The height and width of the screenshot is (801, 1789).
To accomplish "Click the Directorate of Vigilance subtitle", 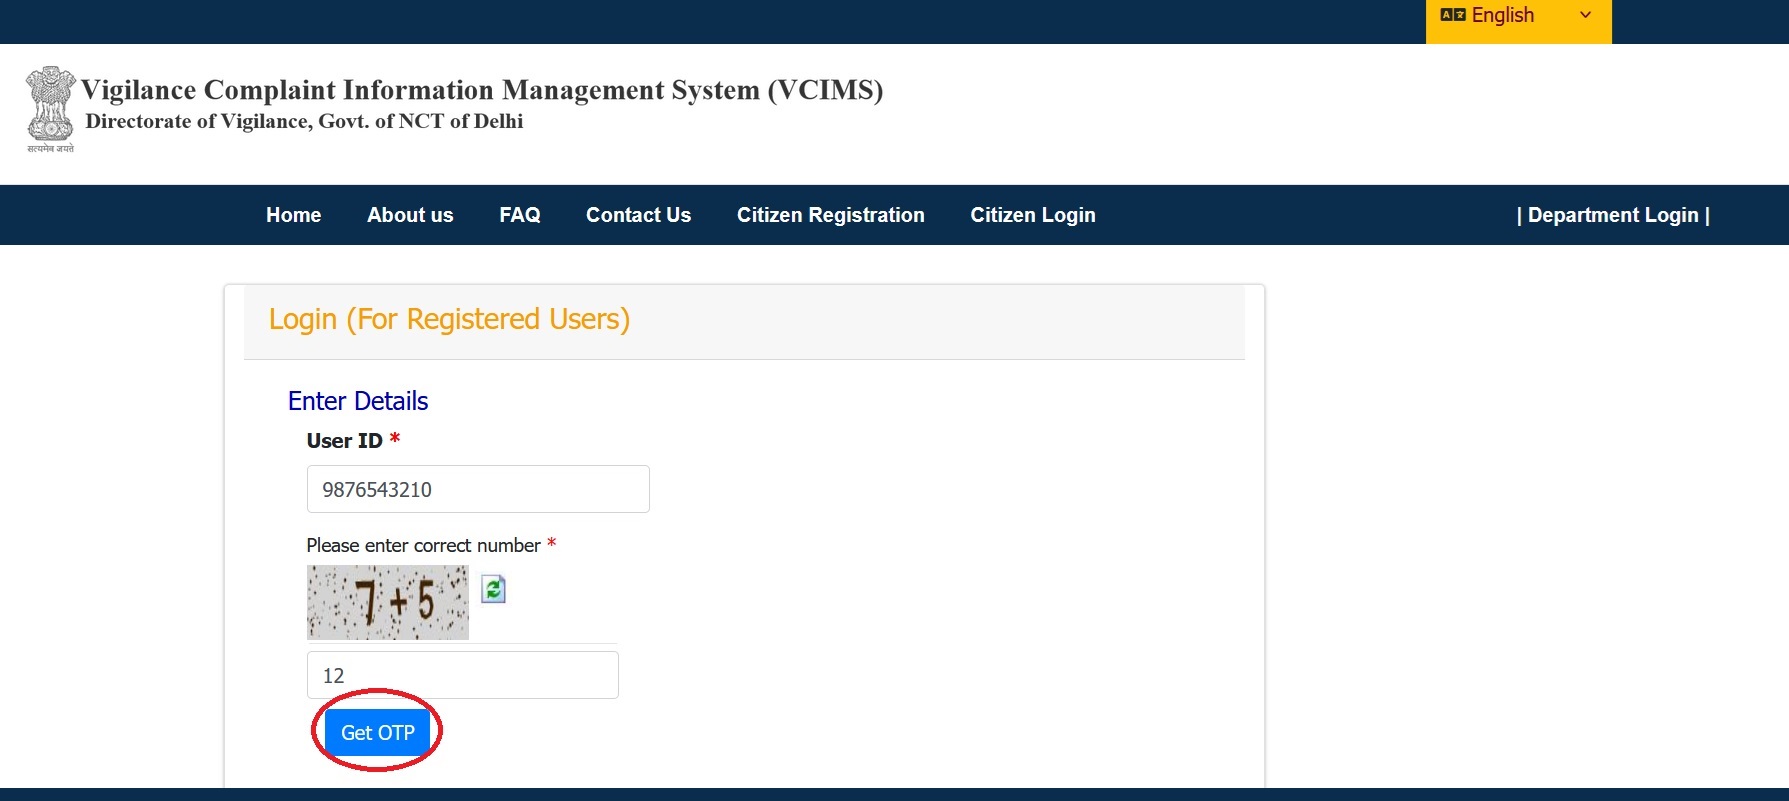I will [x=304, y=121].
